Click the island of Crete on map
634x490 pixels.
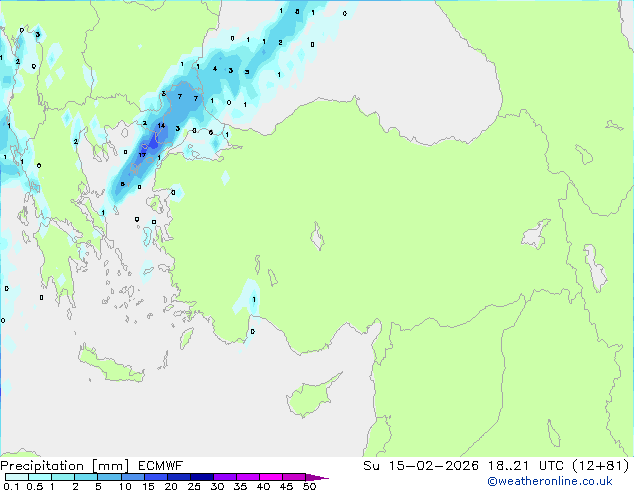click(x=110, y=365)
